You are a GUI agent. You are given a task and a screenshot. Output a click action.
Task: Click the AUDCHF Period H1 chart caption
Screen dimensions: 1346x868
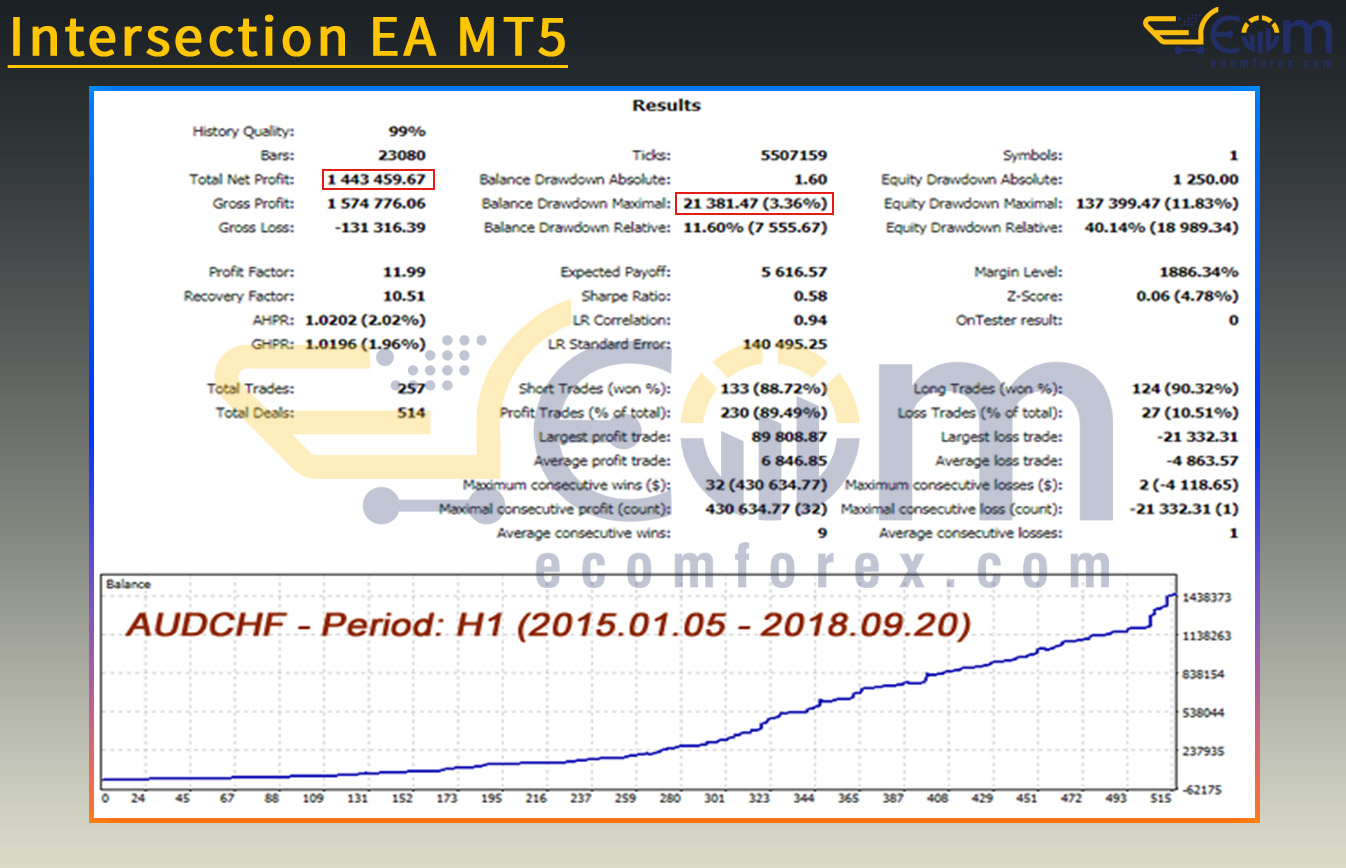click(547, 626)
